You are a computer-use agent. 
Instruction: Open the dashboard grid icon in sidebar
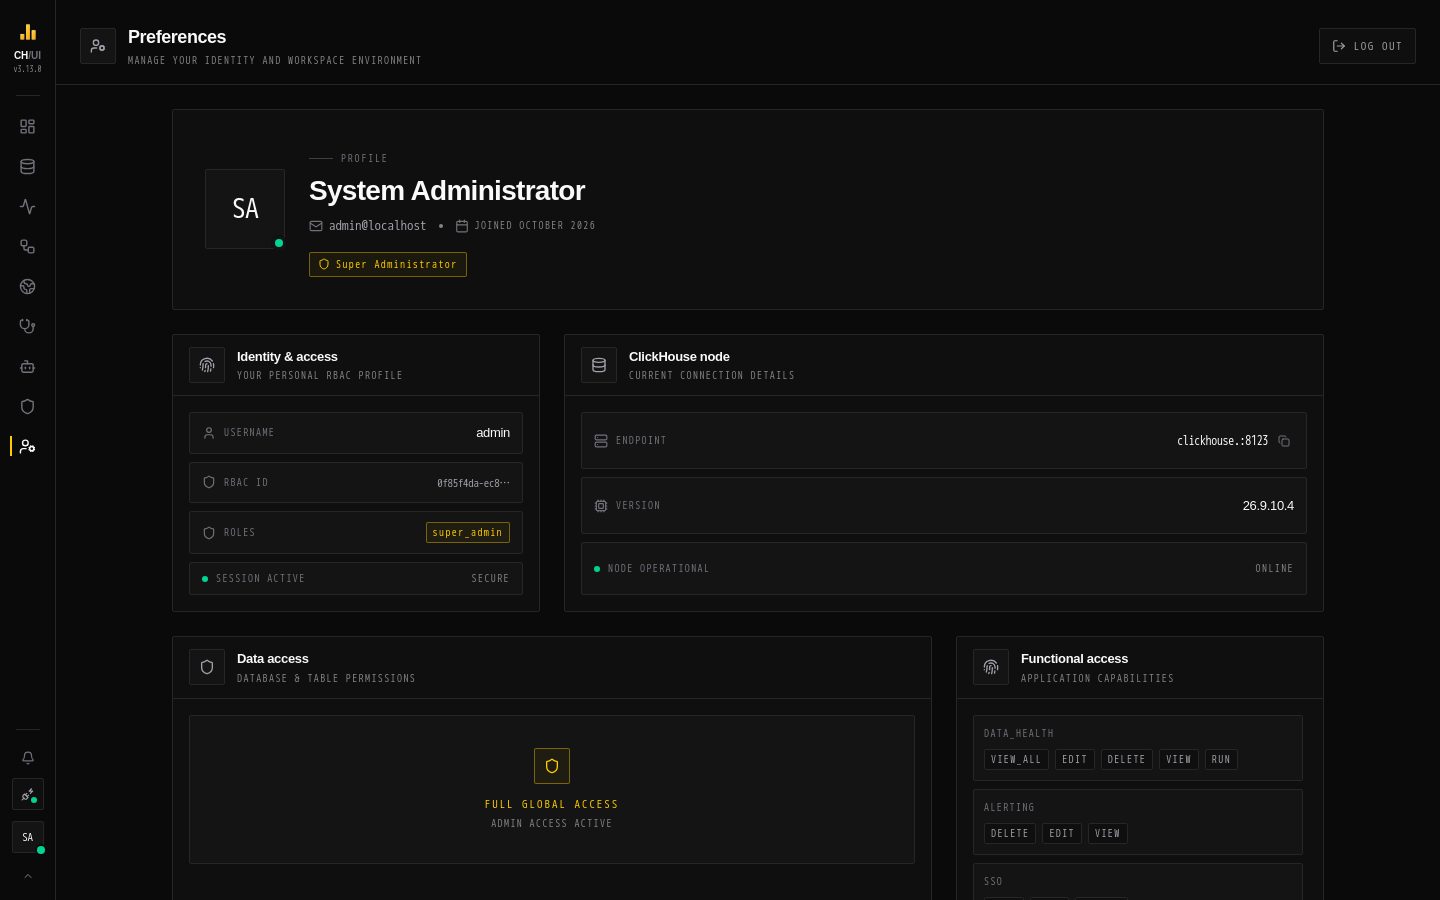tap(27, 127)
